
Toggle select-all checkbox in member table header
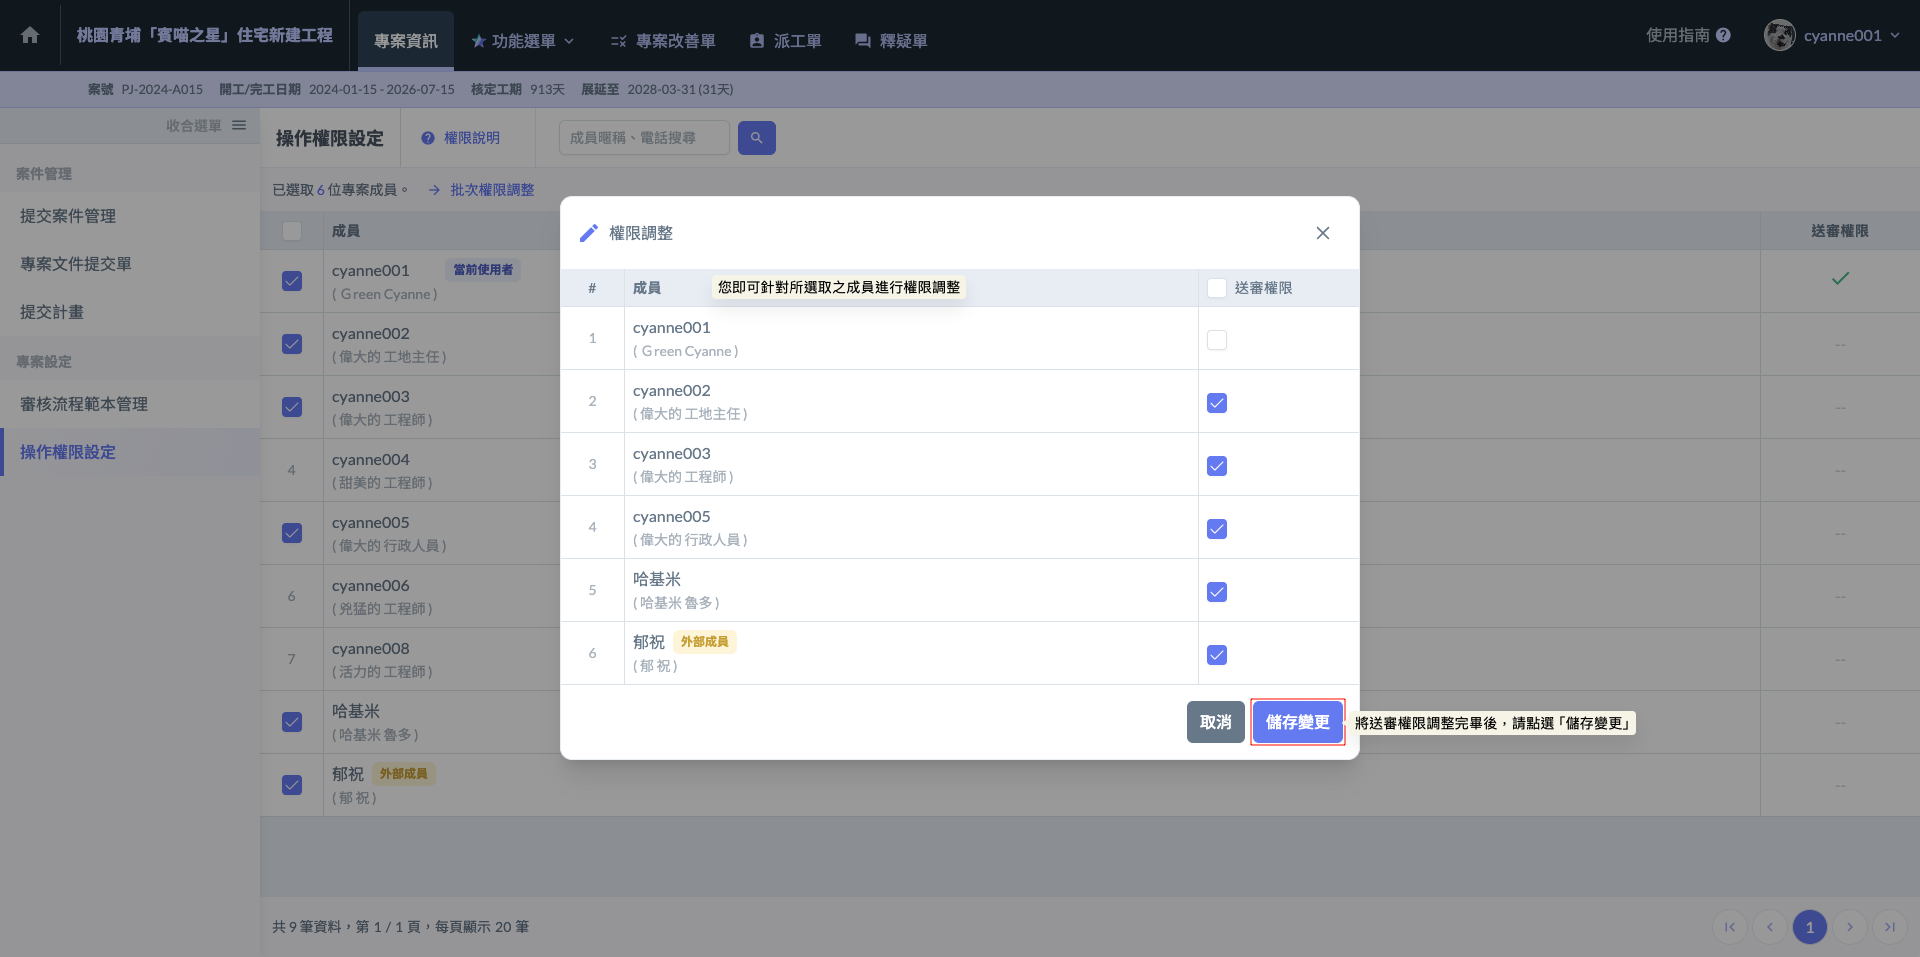[292, 231]
